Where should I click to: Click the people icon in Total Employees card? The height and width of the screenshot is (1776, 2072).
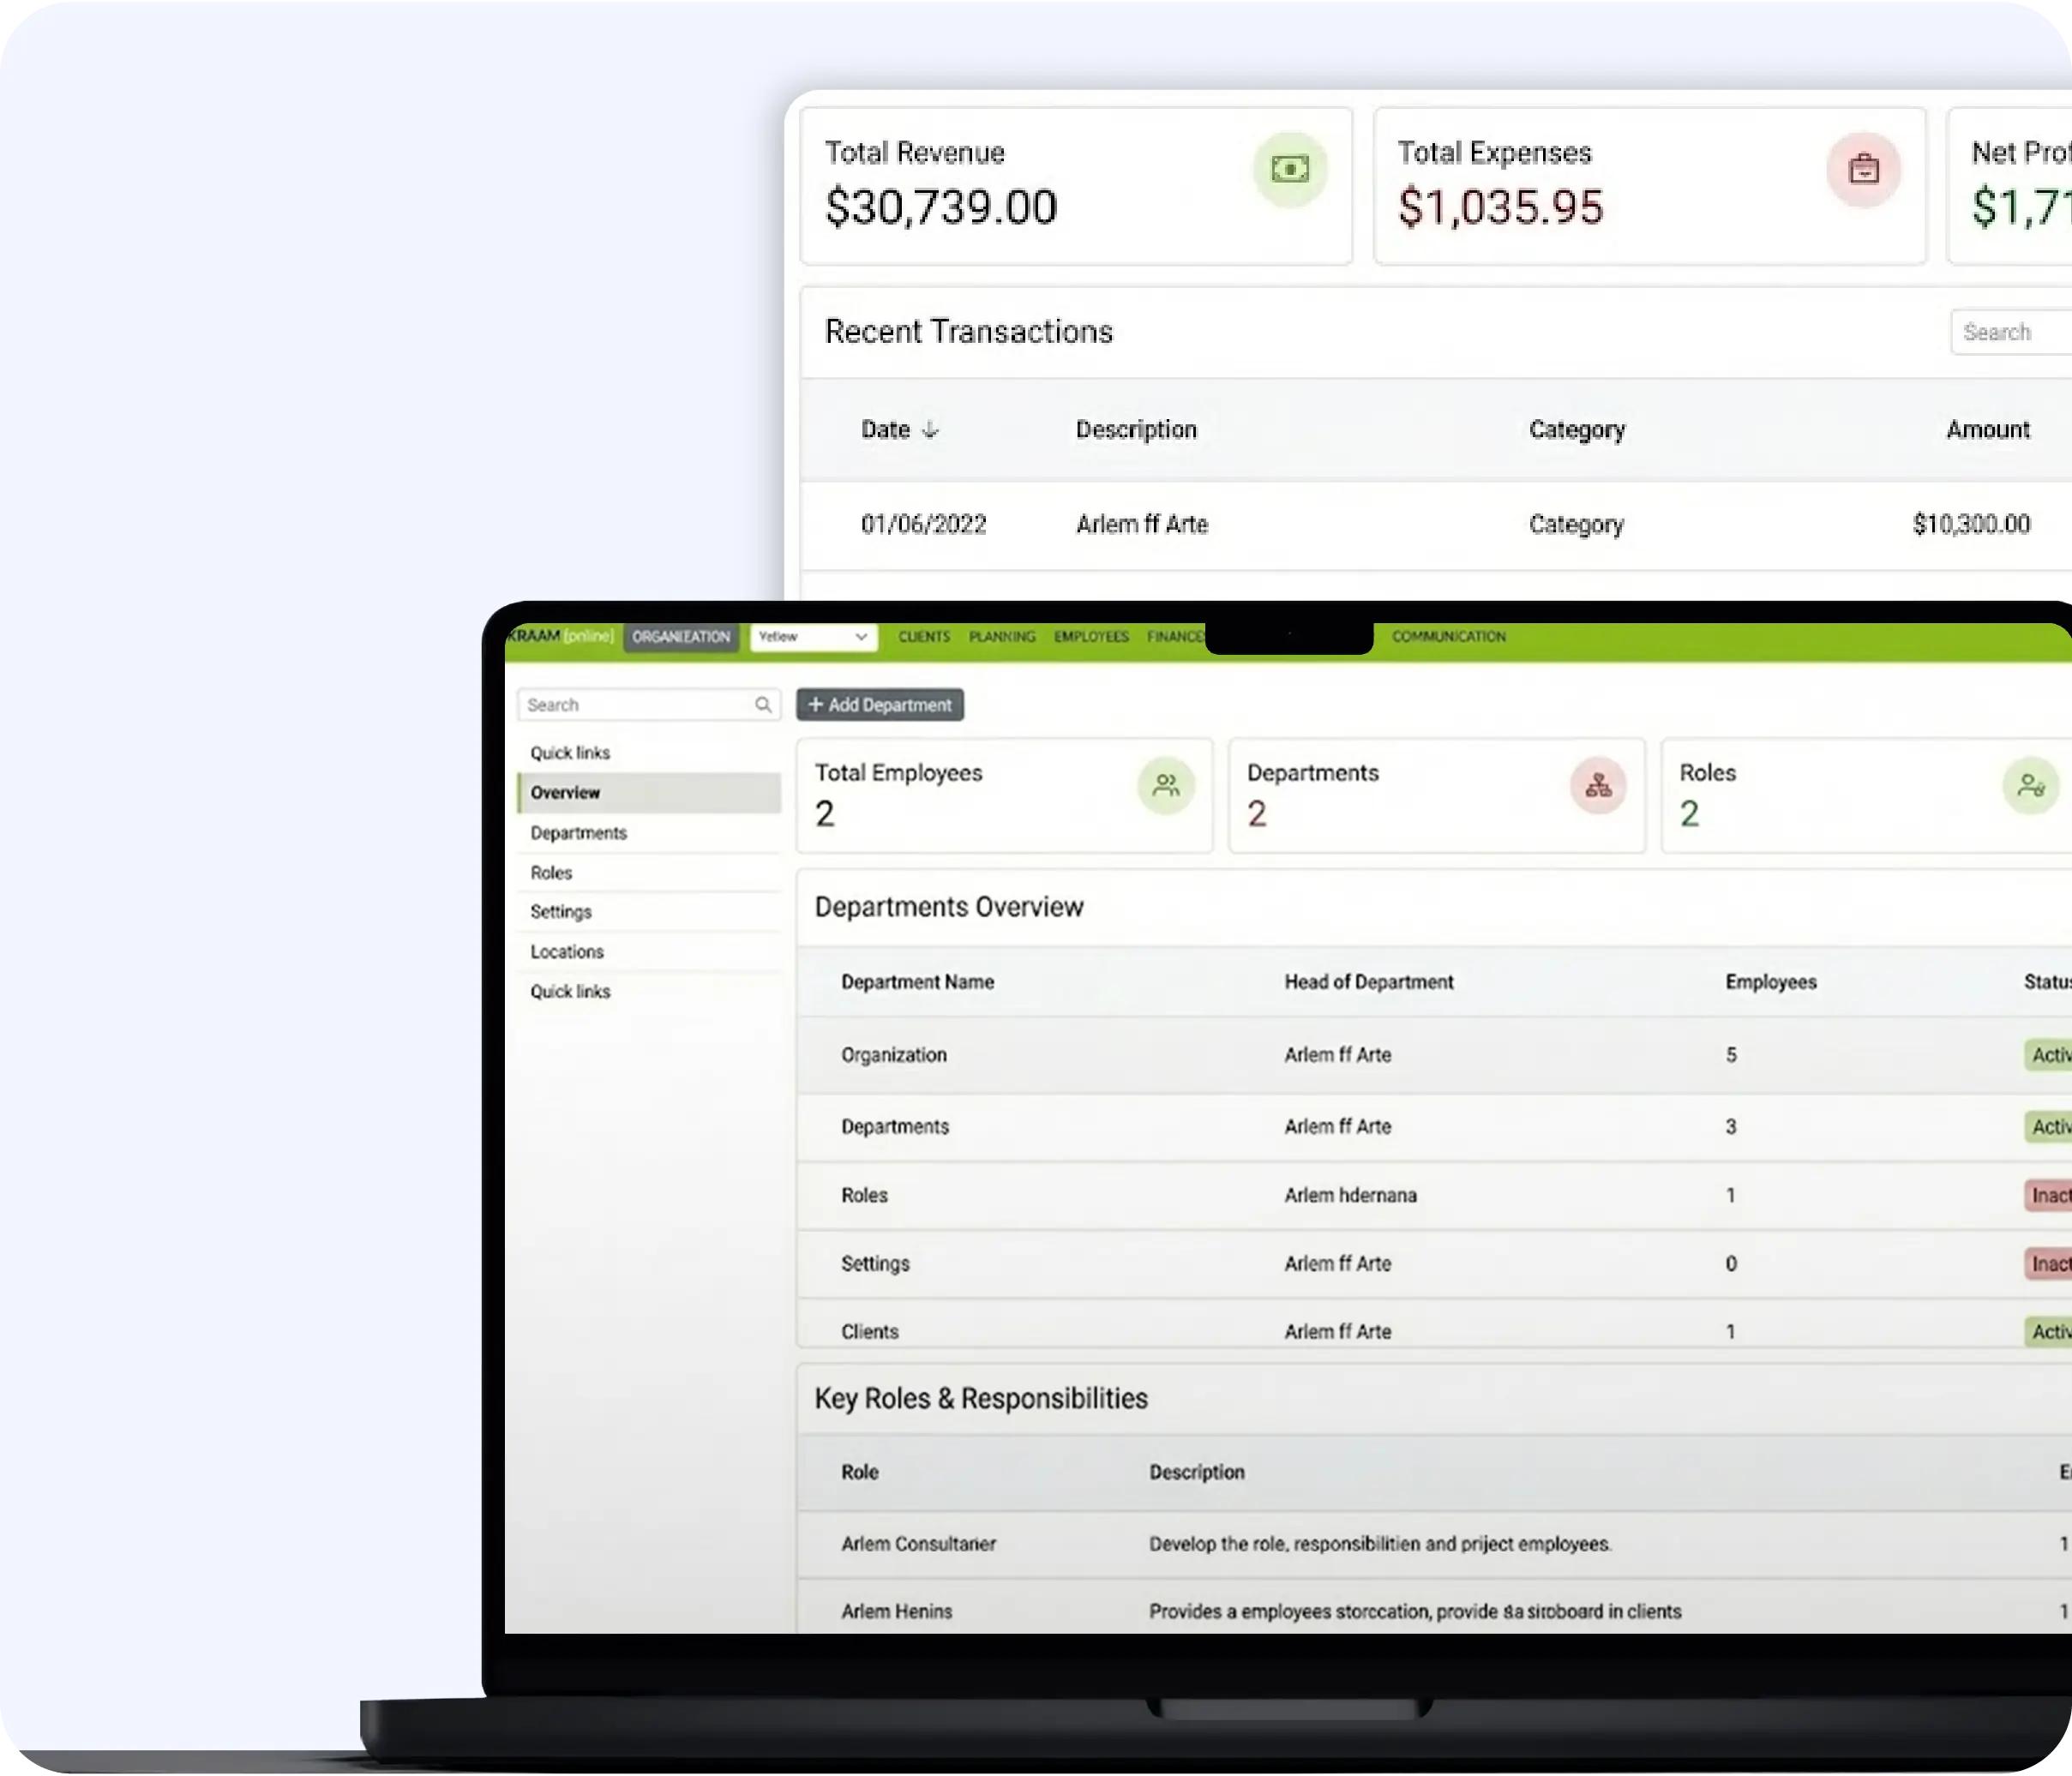point(1166,786)
